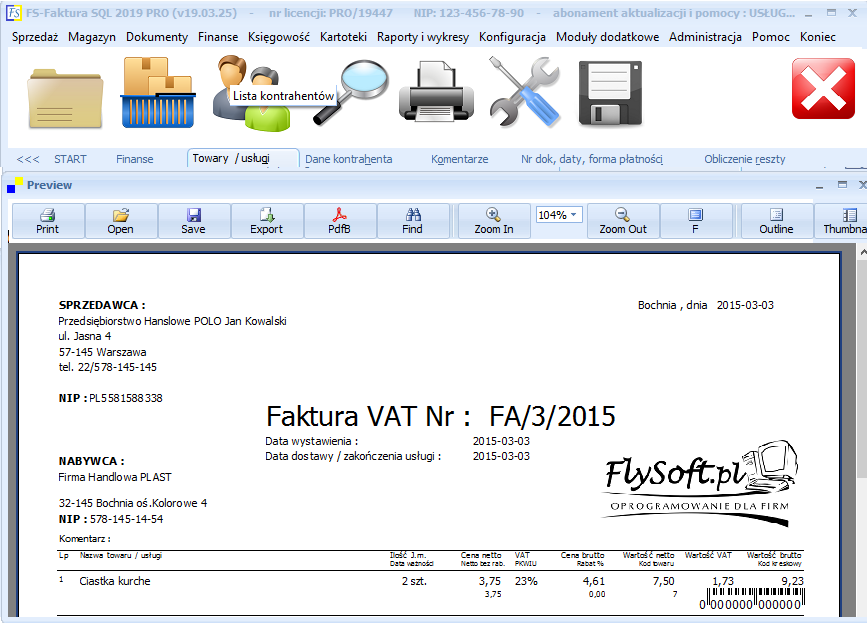The width and height of the screenshot is (867, 623).
Task: Save the previewed report
Action: tap(194, 221)
